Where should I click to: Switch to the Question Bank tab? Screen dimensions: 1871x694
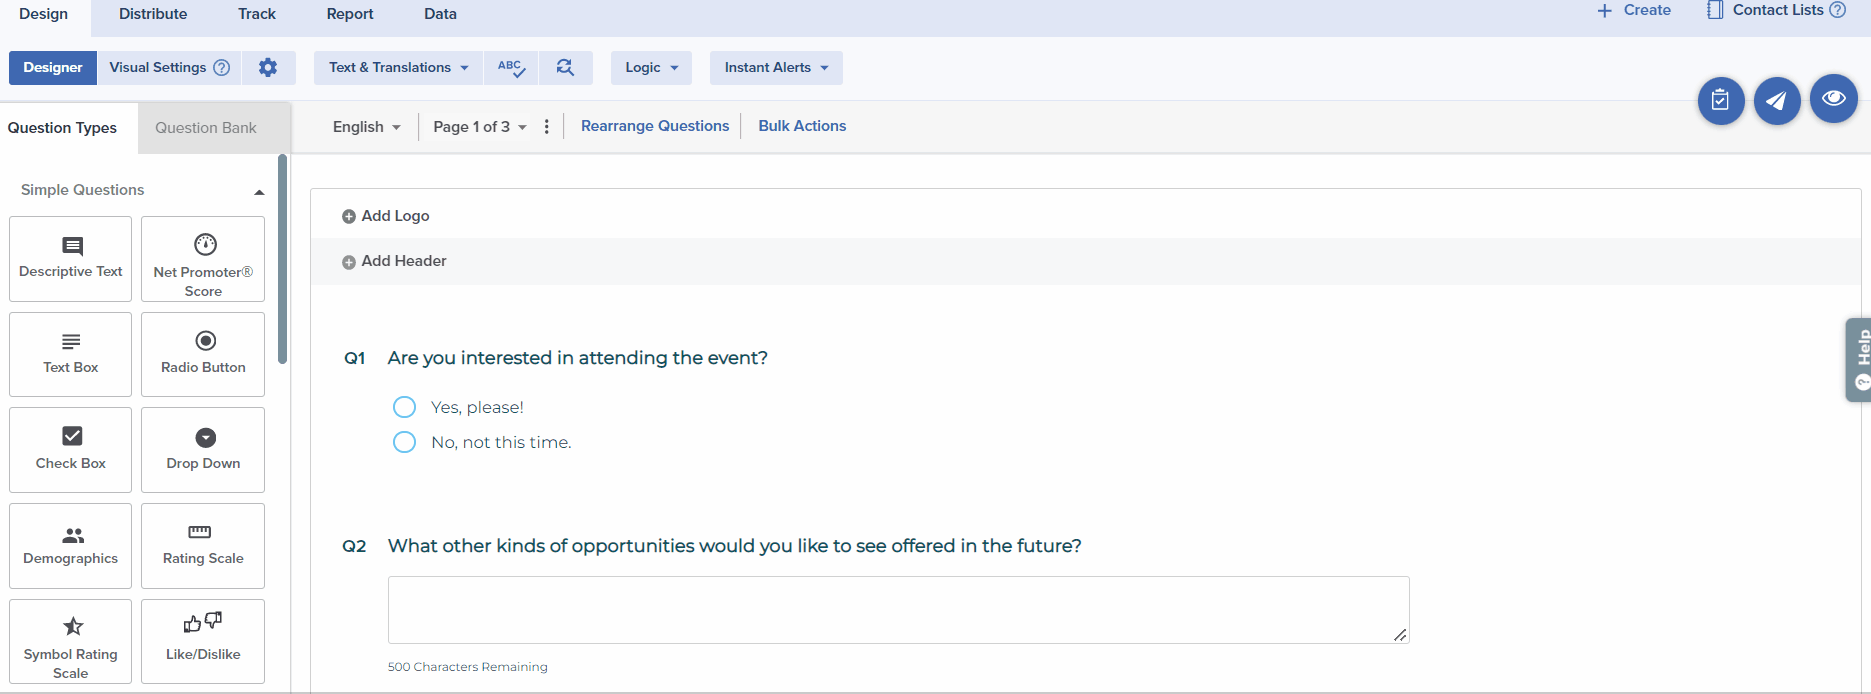[x=204, y=127]
